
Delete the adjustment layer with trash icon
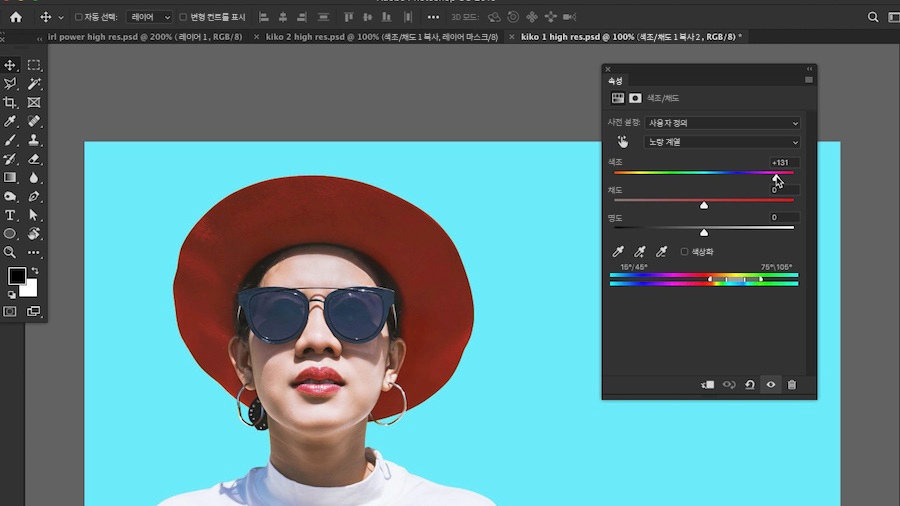[792, 385]
